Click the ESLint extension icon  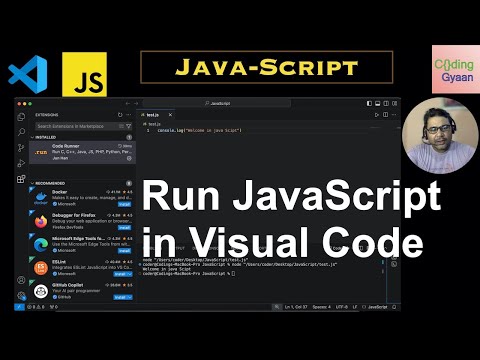41,268
